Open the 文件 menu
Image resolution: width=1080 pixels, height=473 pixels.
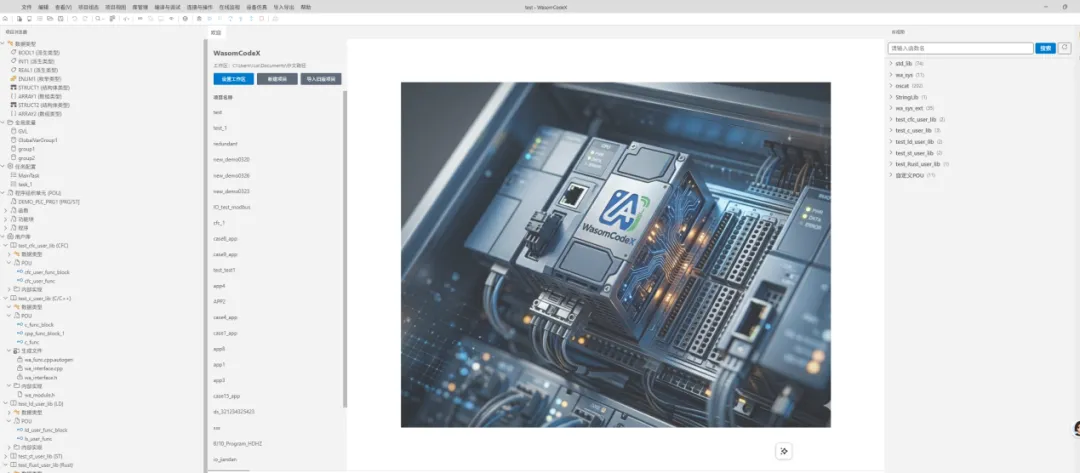coord(26,6)
